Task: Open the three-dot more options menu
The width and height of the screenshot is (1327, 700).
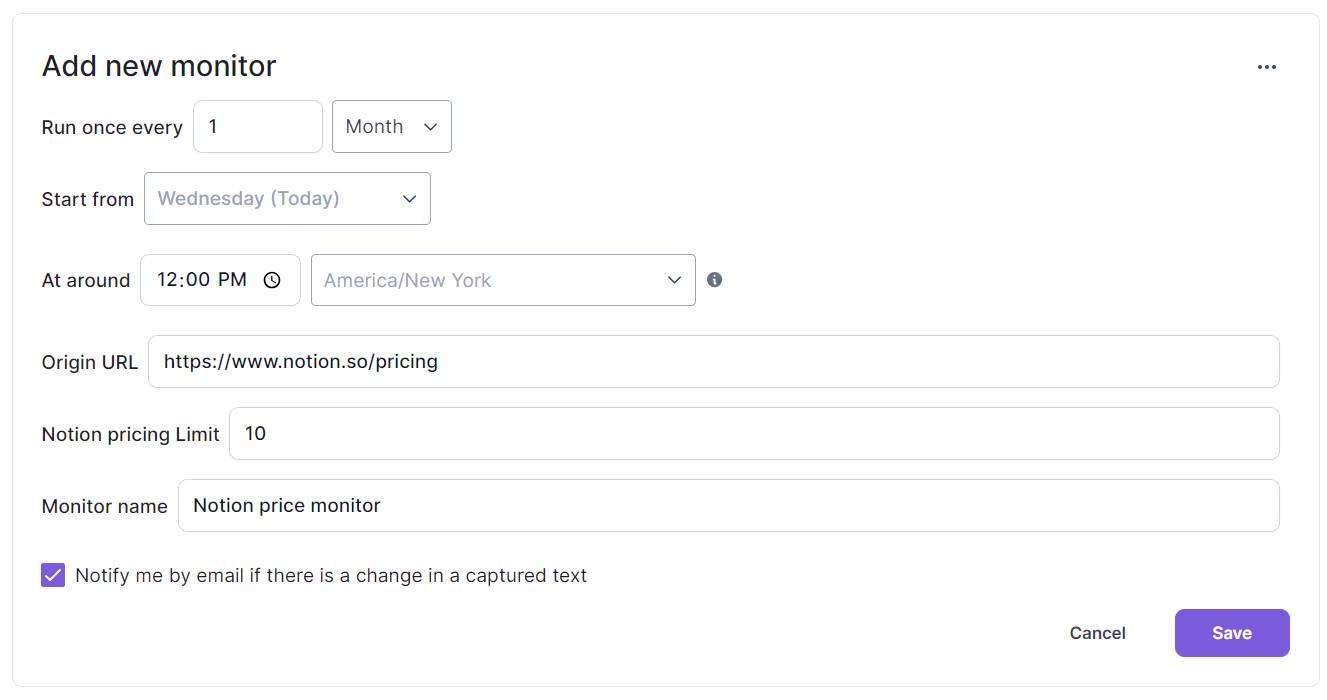Action: (1266, 67)
